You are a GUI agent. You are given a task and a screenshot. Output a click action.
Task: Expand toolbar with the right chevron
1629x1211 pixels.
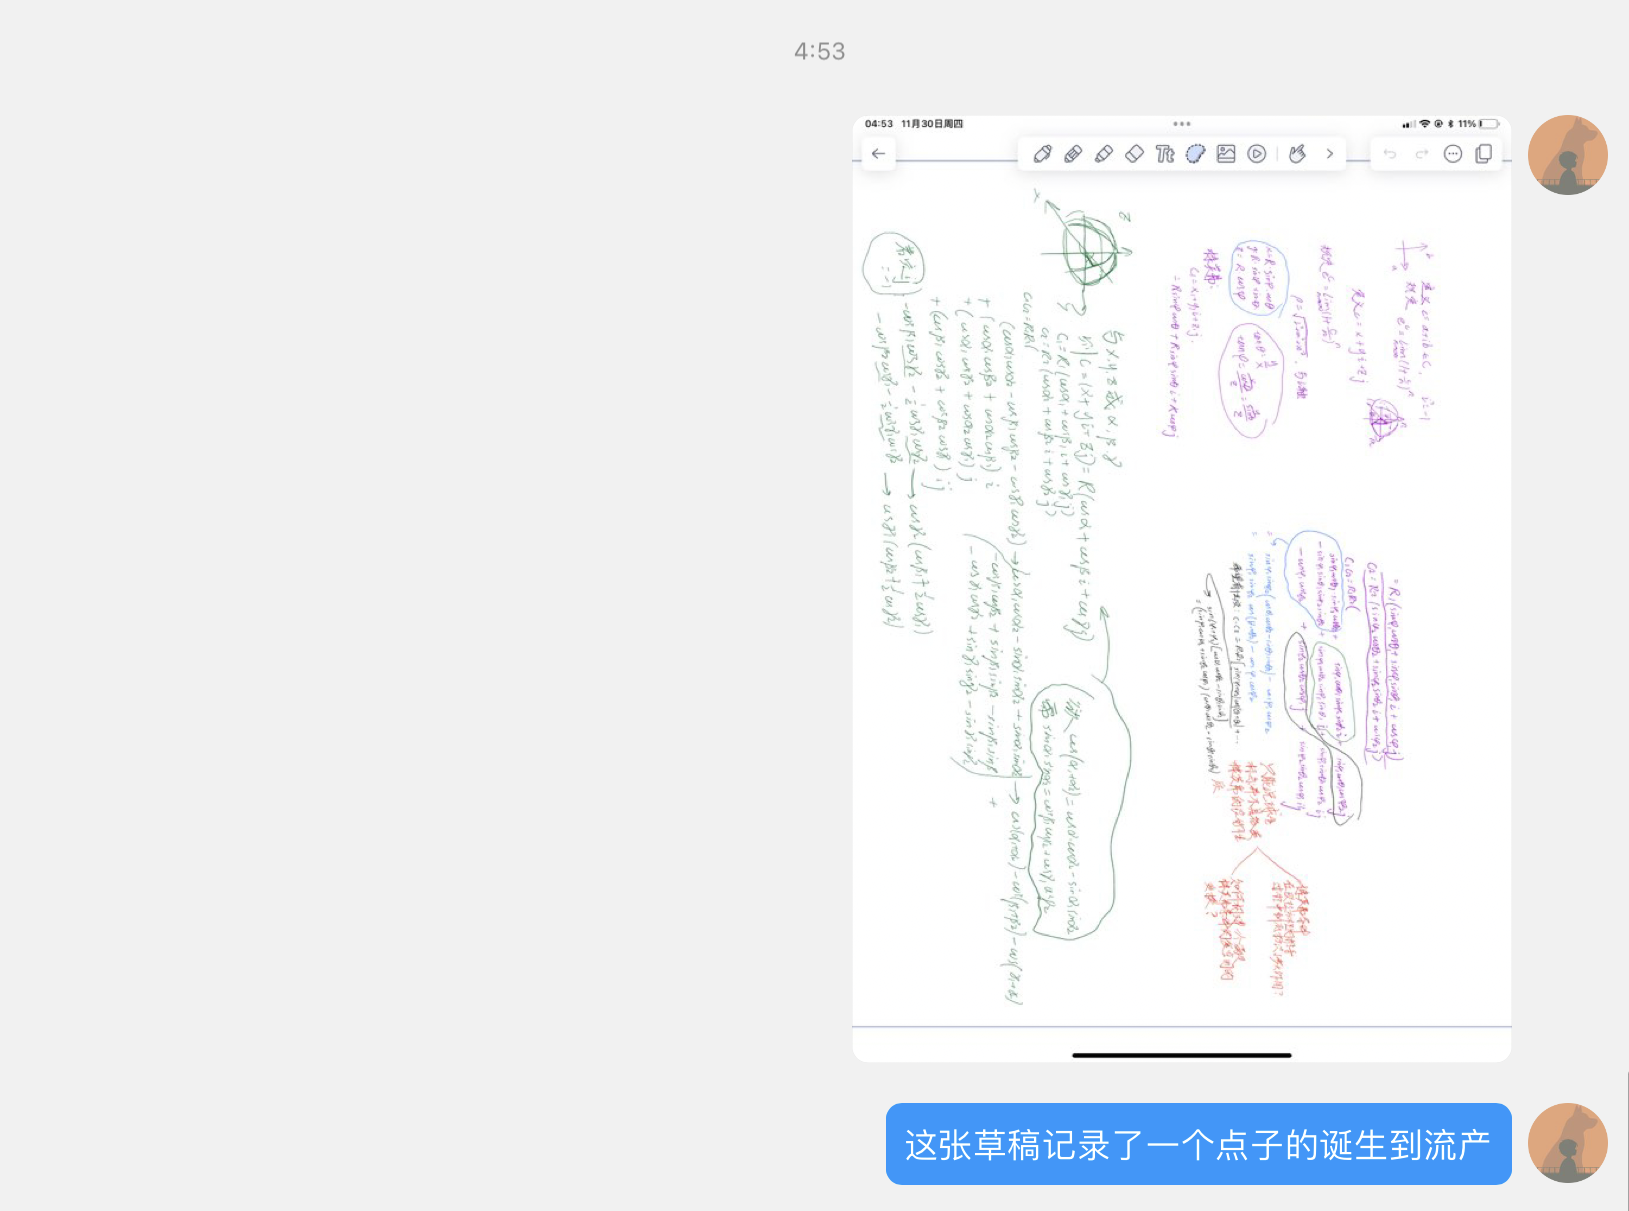click(1329, 154)
